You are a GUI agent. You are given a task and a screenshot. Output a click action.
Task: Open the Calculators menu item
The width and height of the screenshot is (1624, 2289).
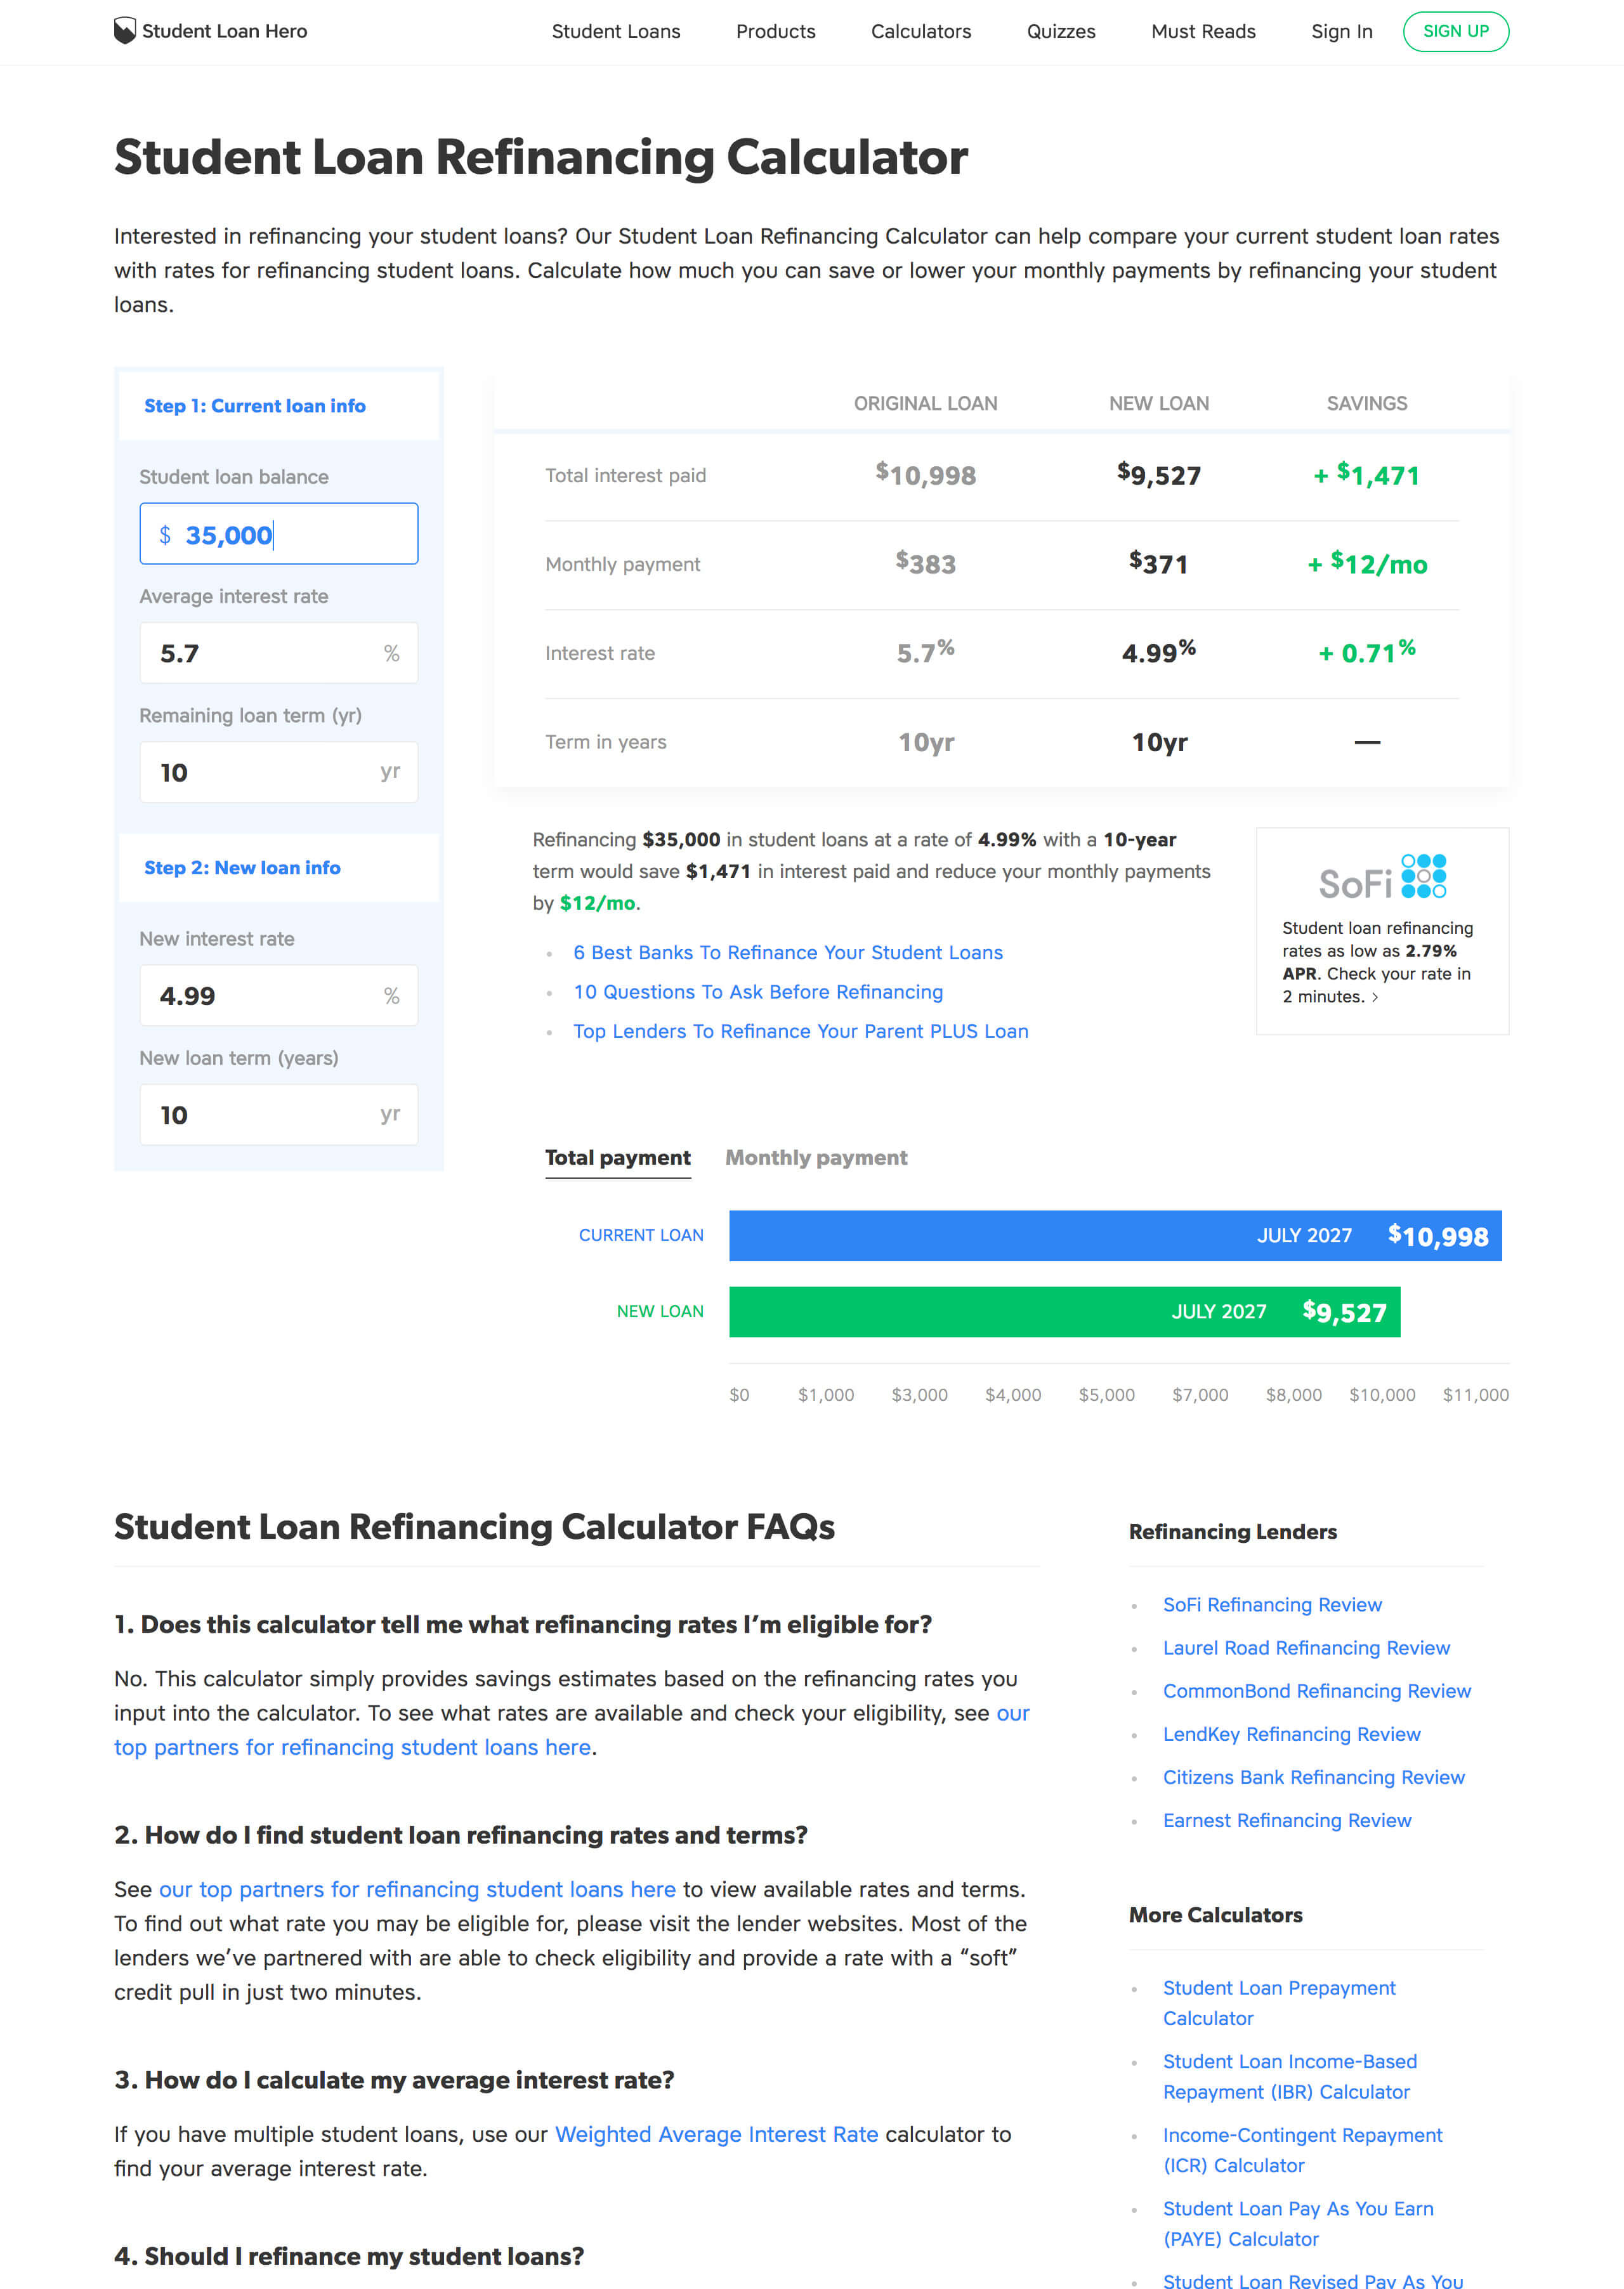coord(920,31)
